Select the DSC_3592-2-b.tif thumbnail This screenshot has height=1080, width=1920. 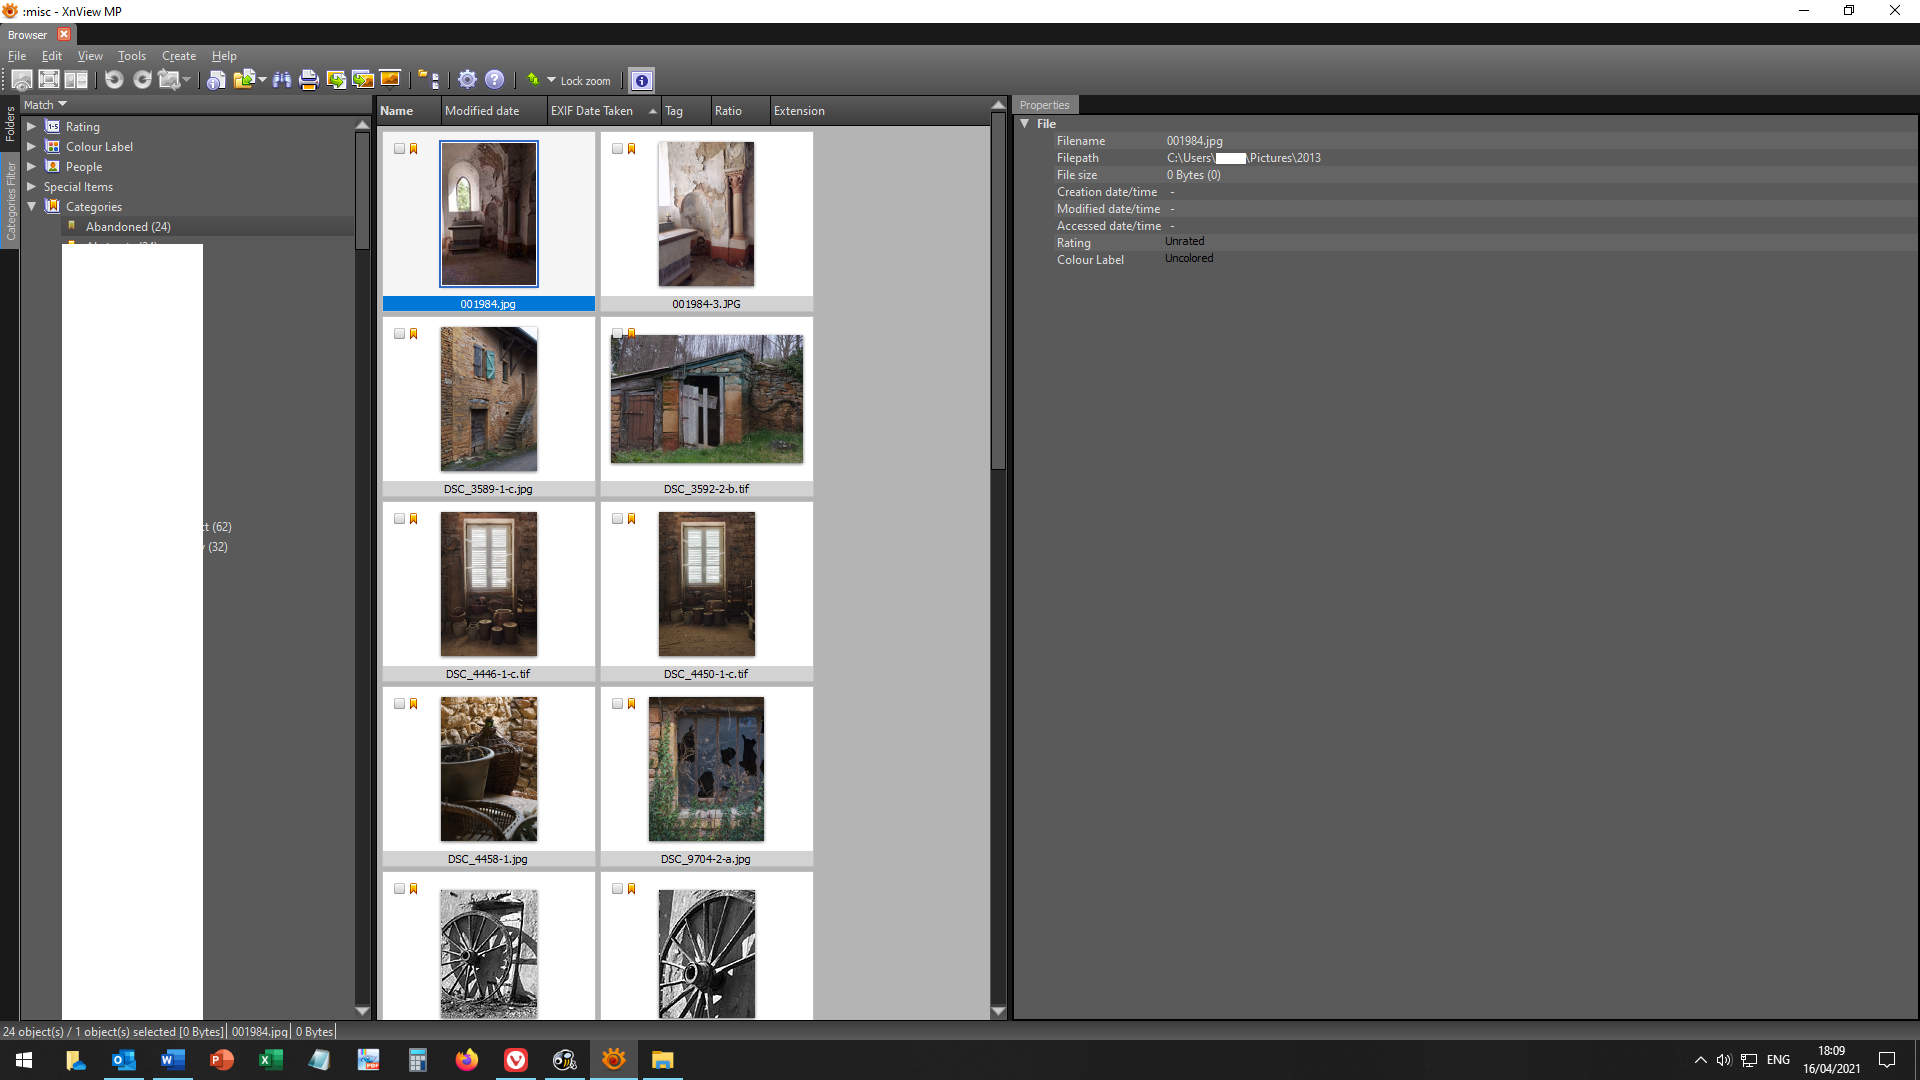click(x=706, y=400)
